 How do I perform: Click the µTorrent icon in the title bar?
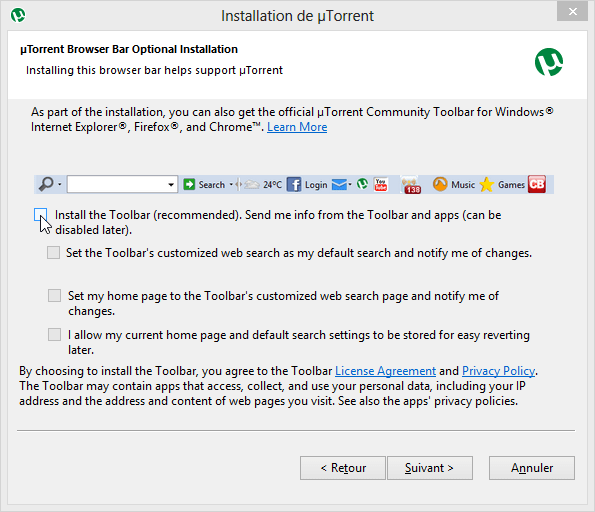[18, 16]
